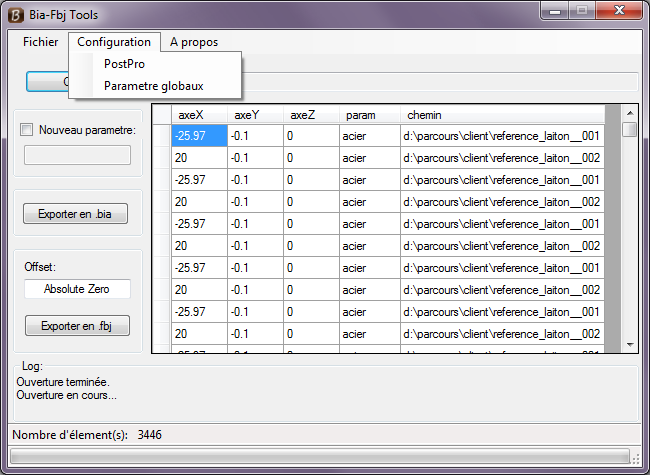Maximize the Bia-Fbj Tools window
The height and width of the screenshot is (475, 650).
click(x=582, y=10)
